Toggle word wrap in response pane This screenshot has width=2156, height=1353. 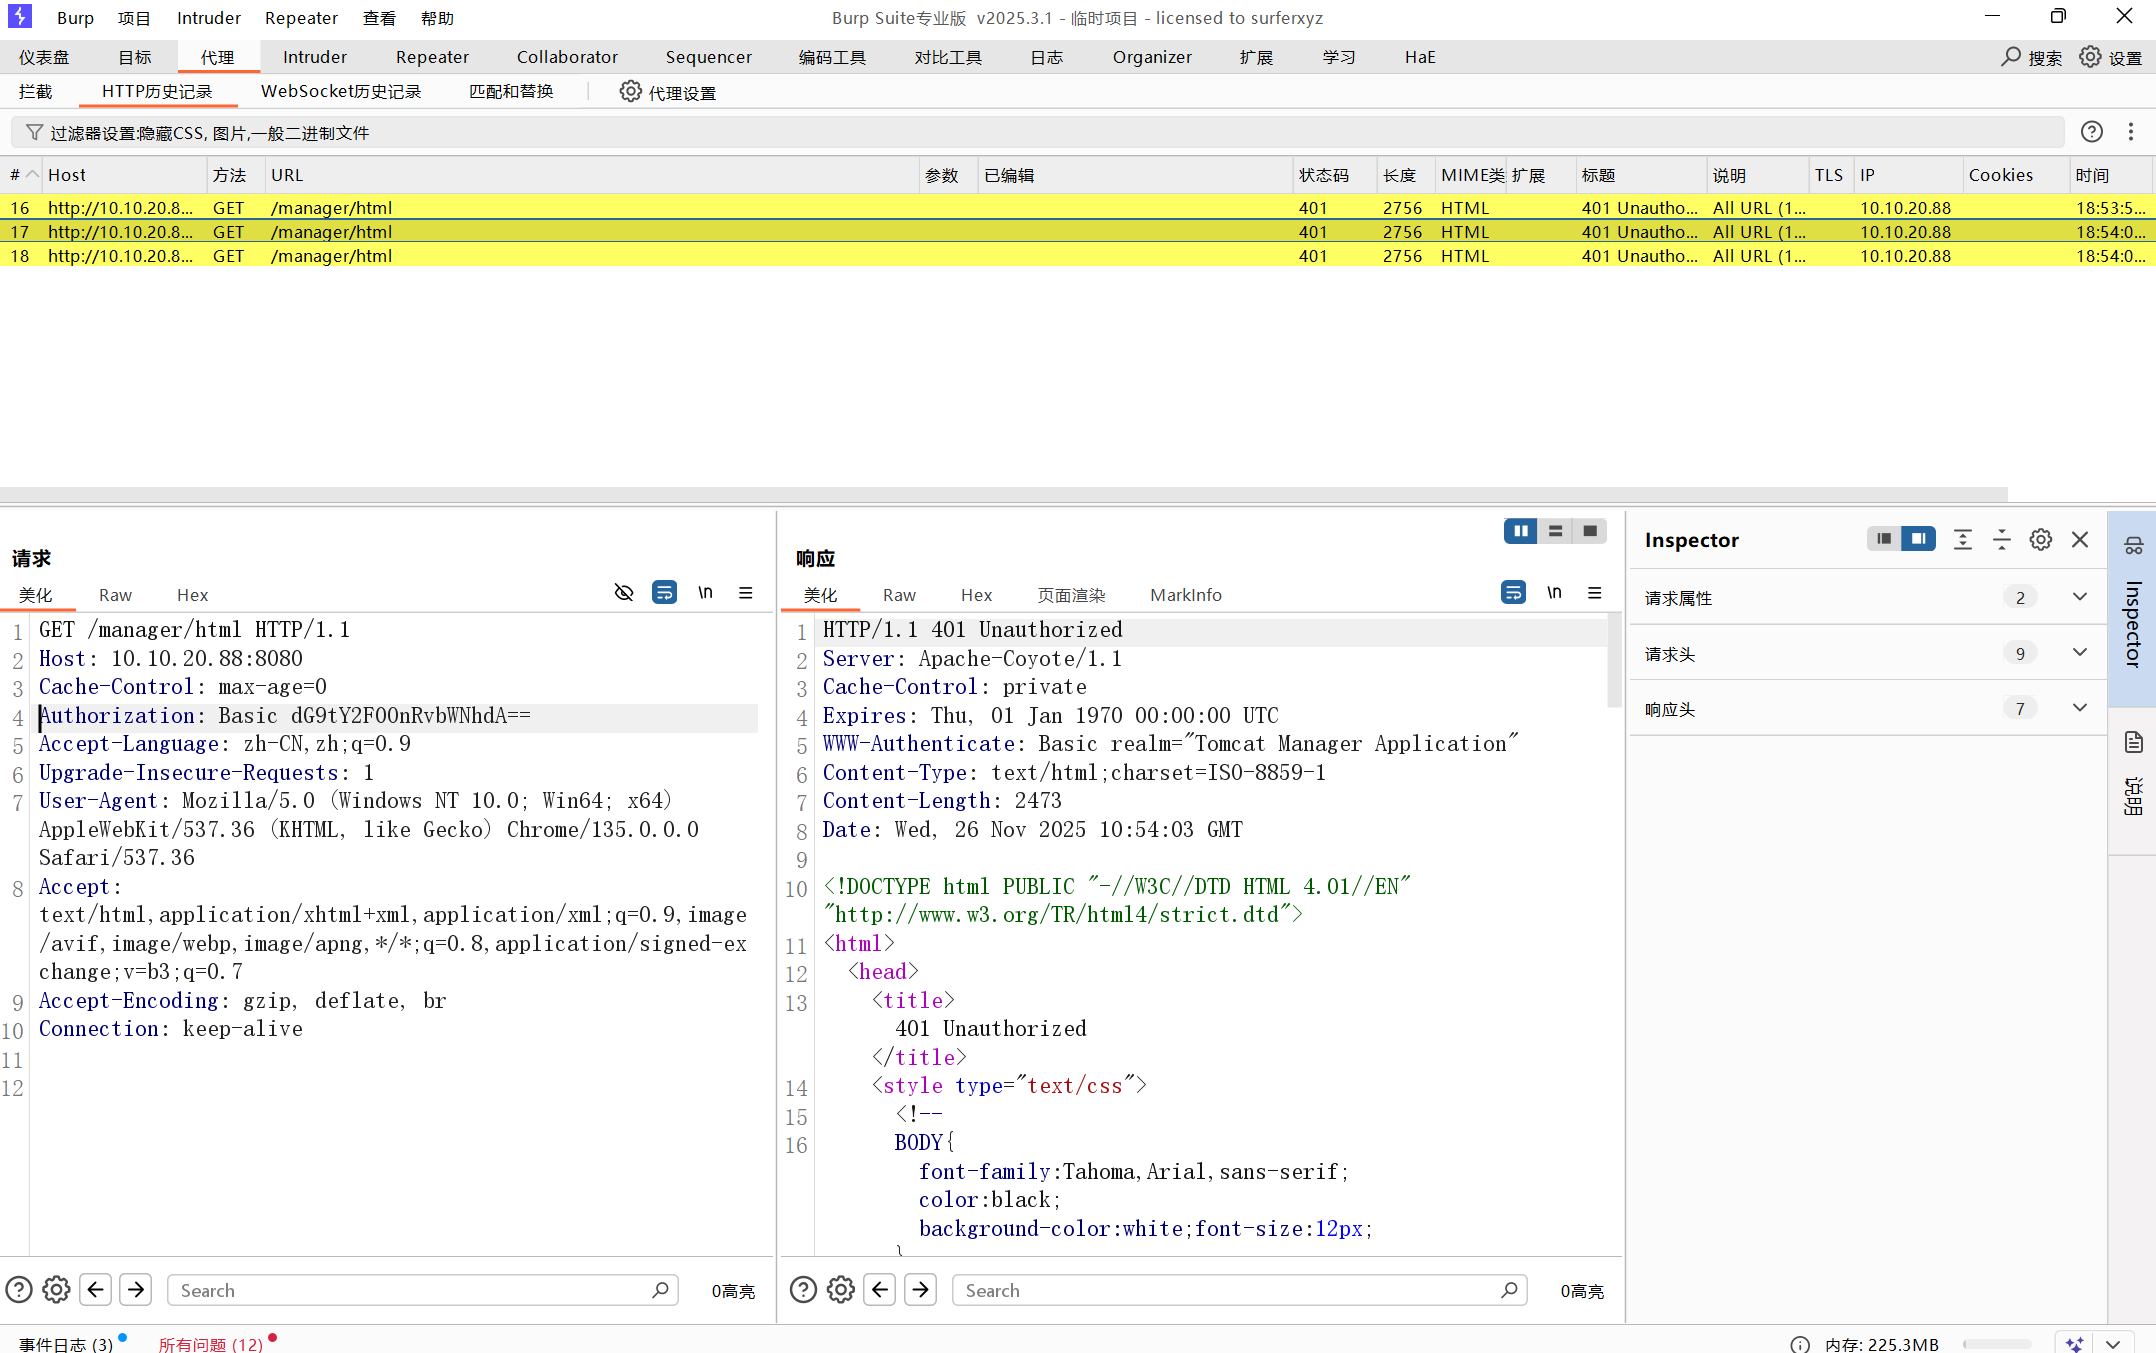tap(1513, 593)
